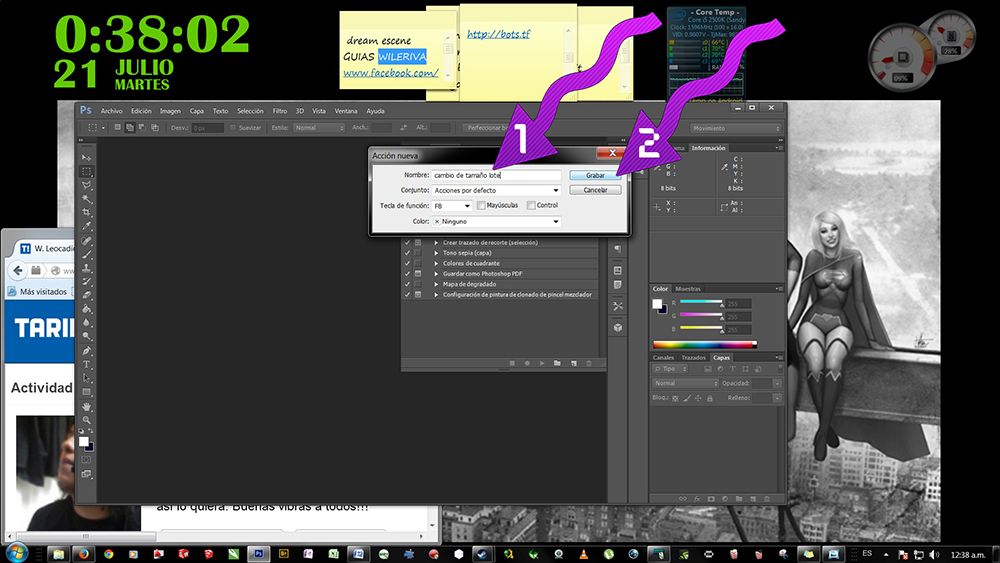
Task: Toggle checkmark for 'Guardar como Photoshop PDF' action
Action: pos(407,274)
